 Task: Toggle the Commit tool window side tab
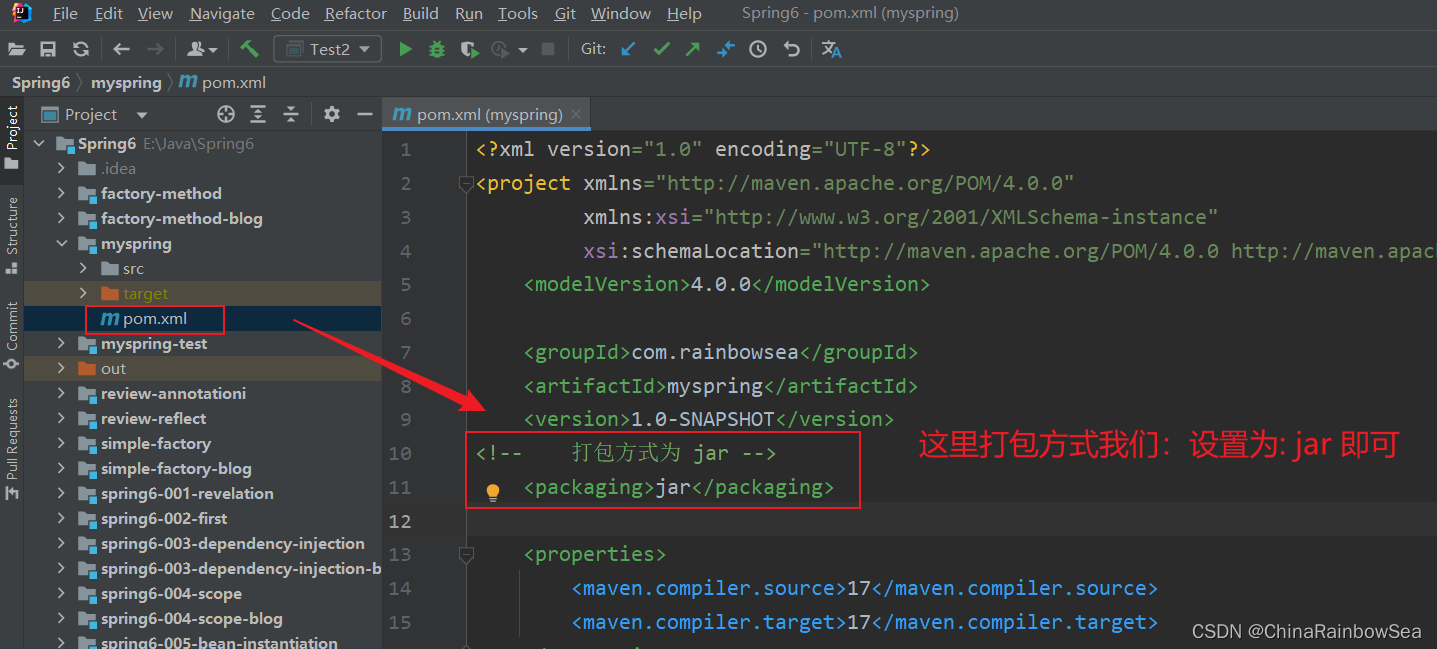(x=12, y=334)
